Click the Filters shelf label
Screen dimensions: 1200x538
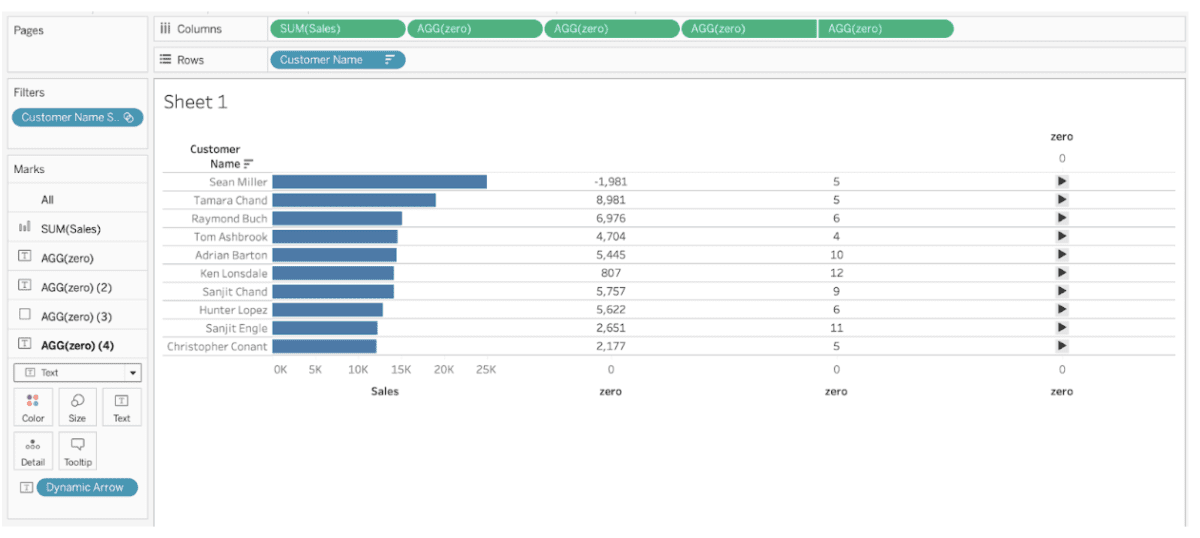[29, 92]
